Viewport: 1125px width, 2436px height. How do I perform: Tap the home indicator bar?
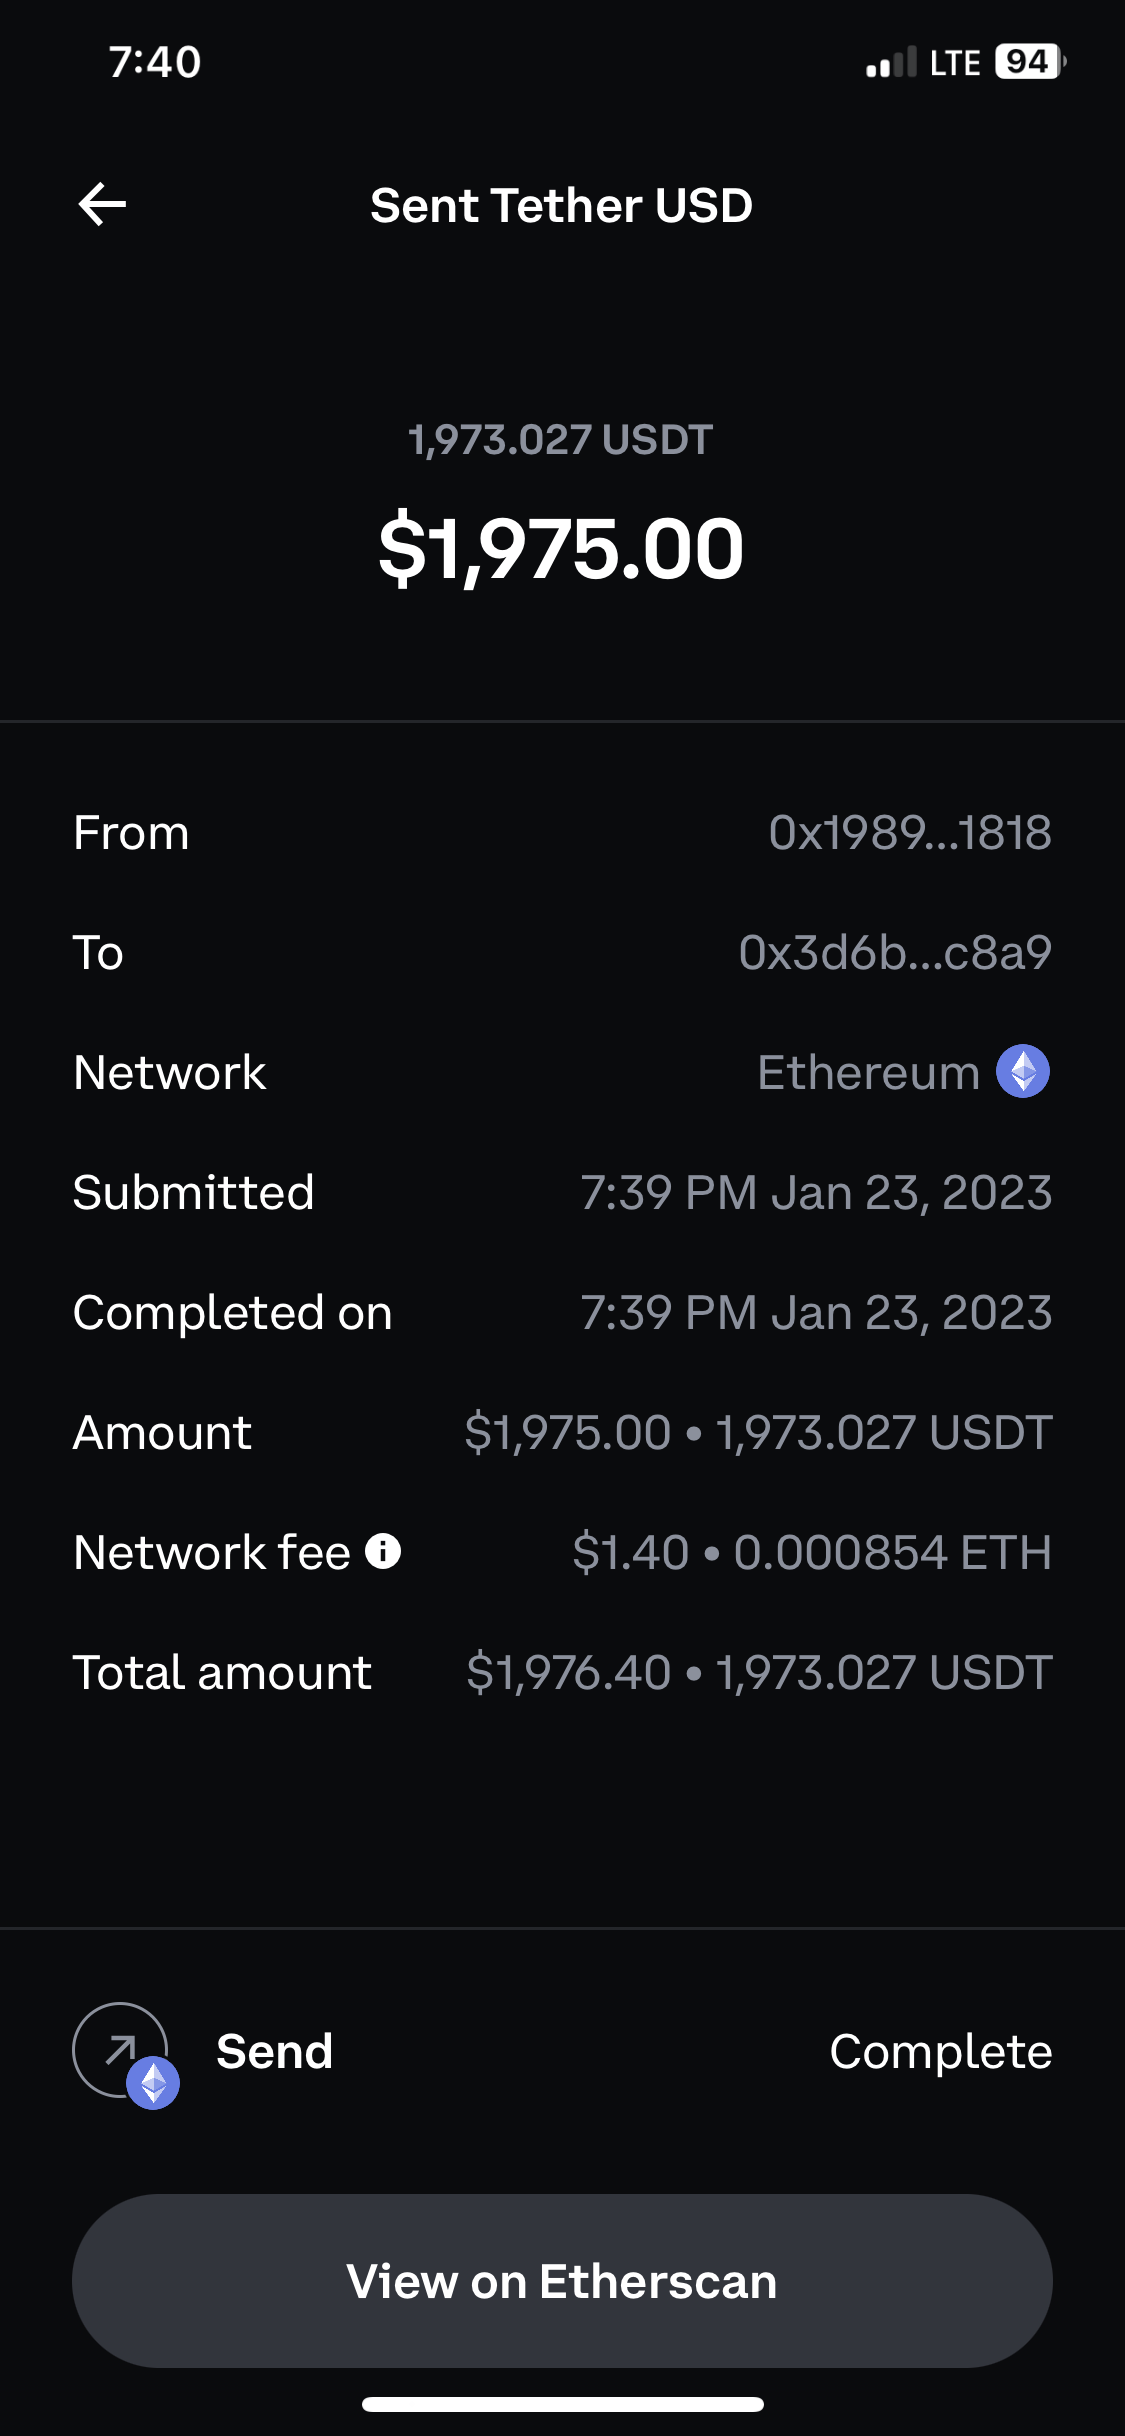pos(562,2404)
